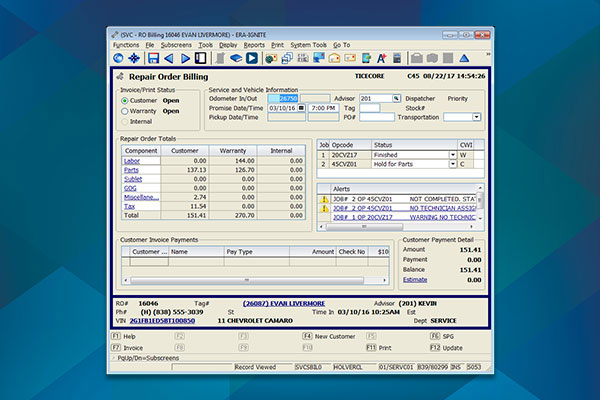Open the Subscreens menu
This screenshot has width=600, height=400.
pyautogui.click(x=175, y=45)
